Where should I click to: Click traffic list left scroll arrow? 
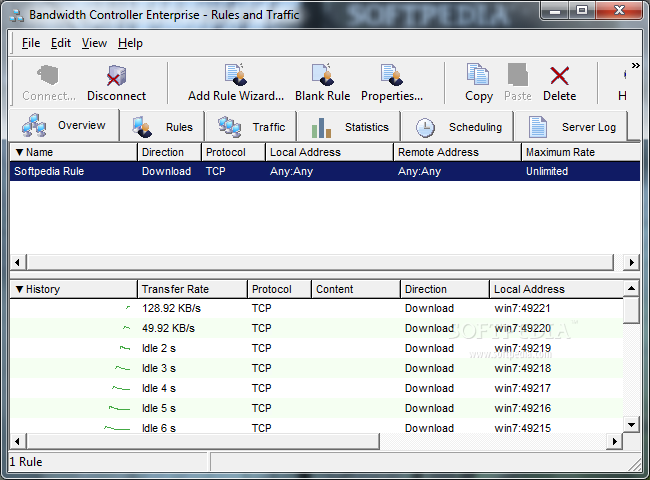[x=17, y=442]
